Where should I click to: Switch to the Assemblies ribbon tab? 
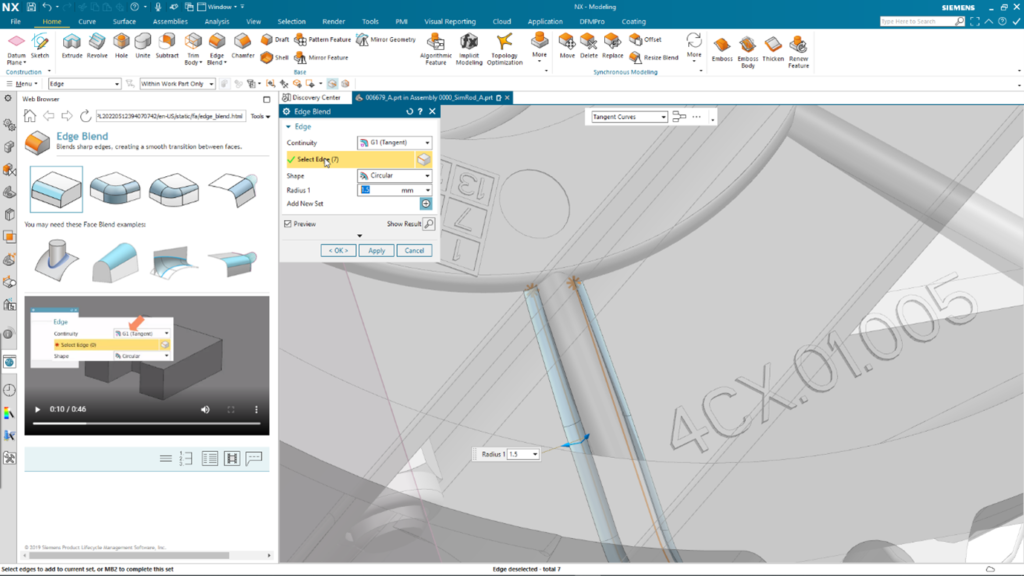(x=169, y=21)
